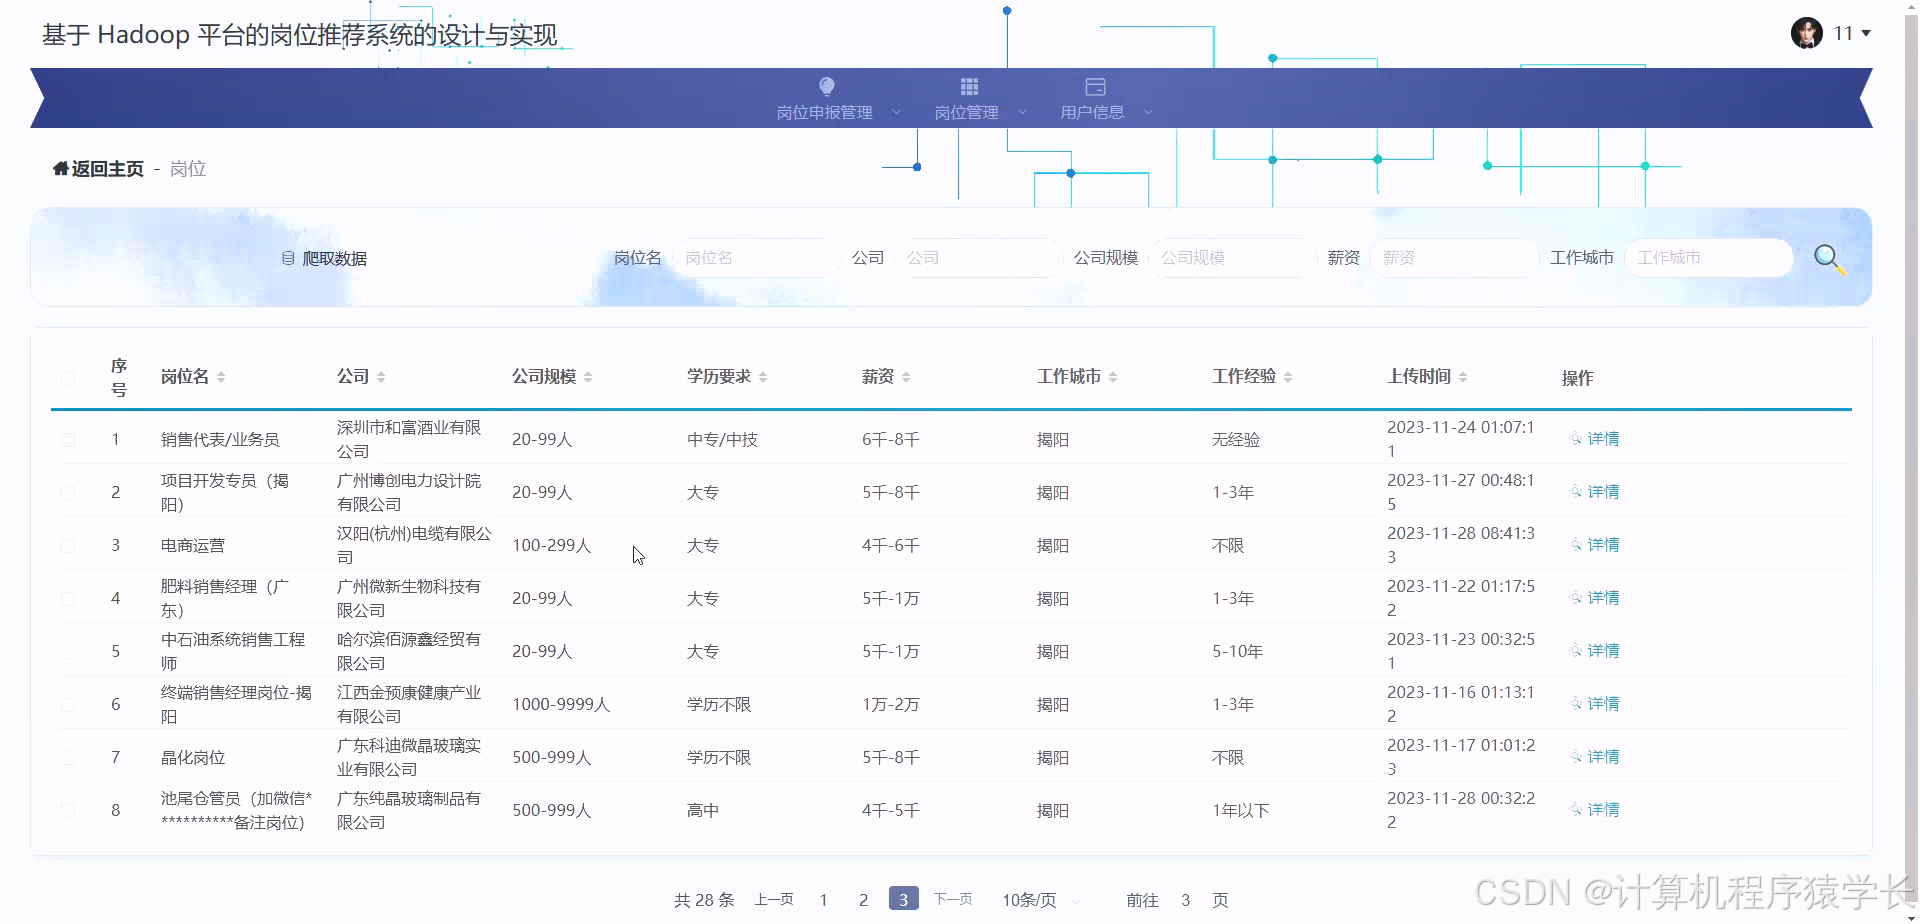Open the 10条/页 page size dropdown

pyautogui.click(x=1041, y=900)
